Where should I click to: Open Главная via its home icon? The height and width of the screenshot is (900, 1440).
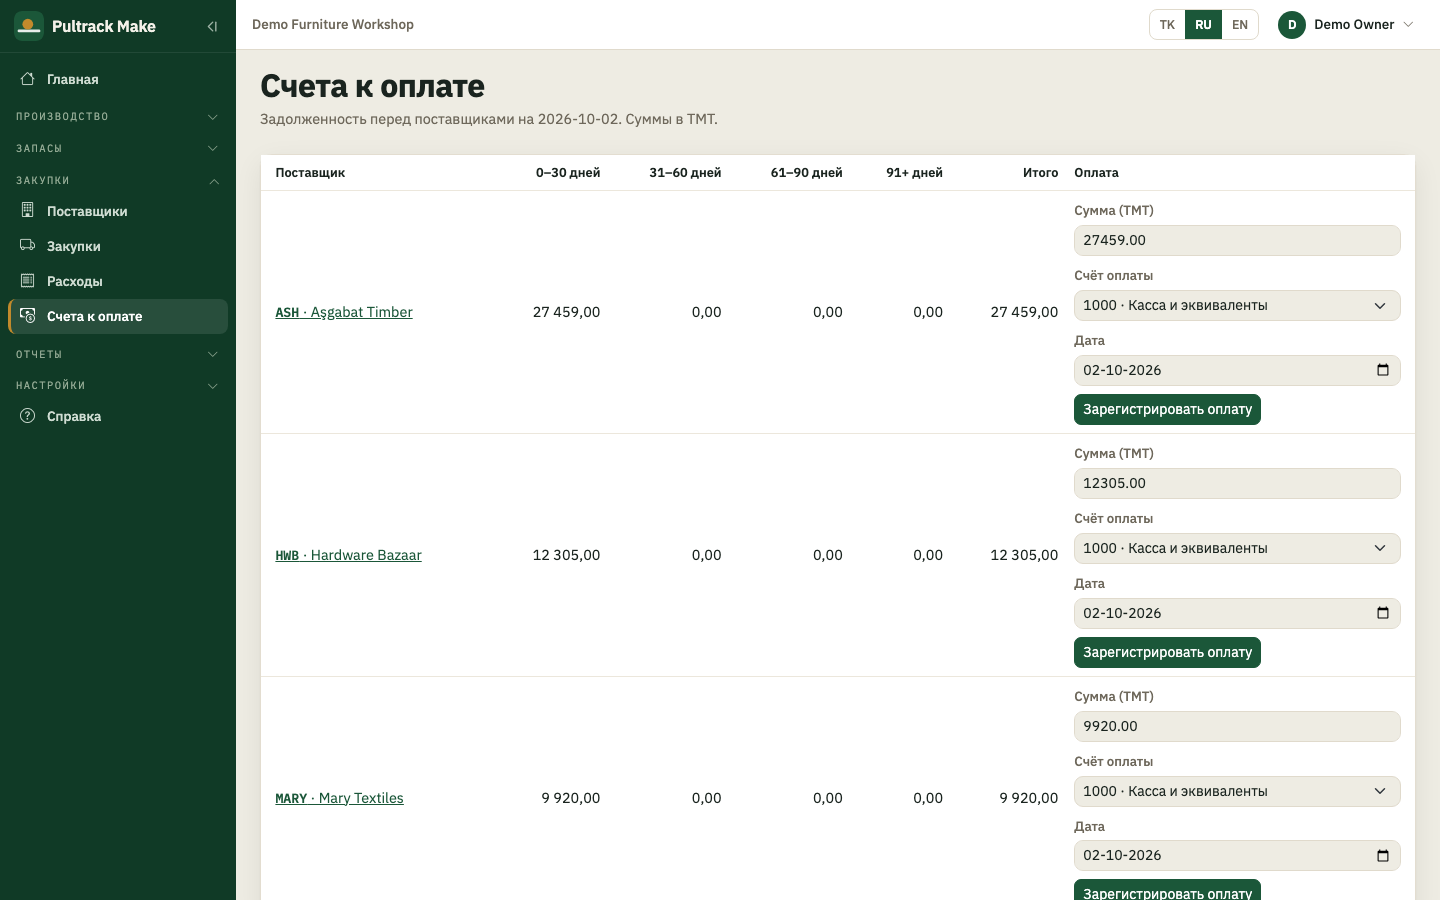(28, 79)
